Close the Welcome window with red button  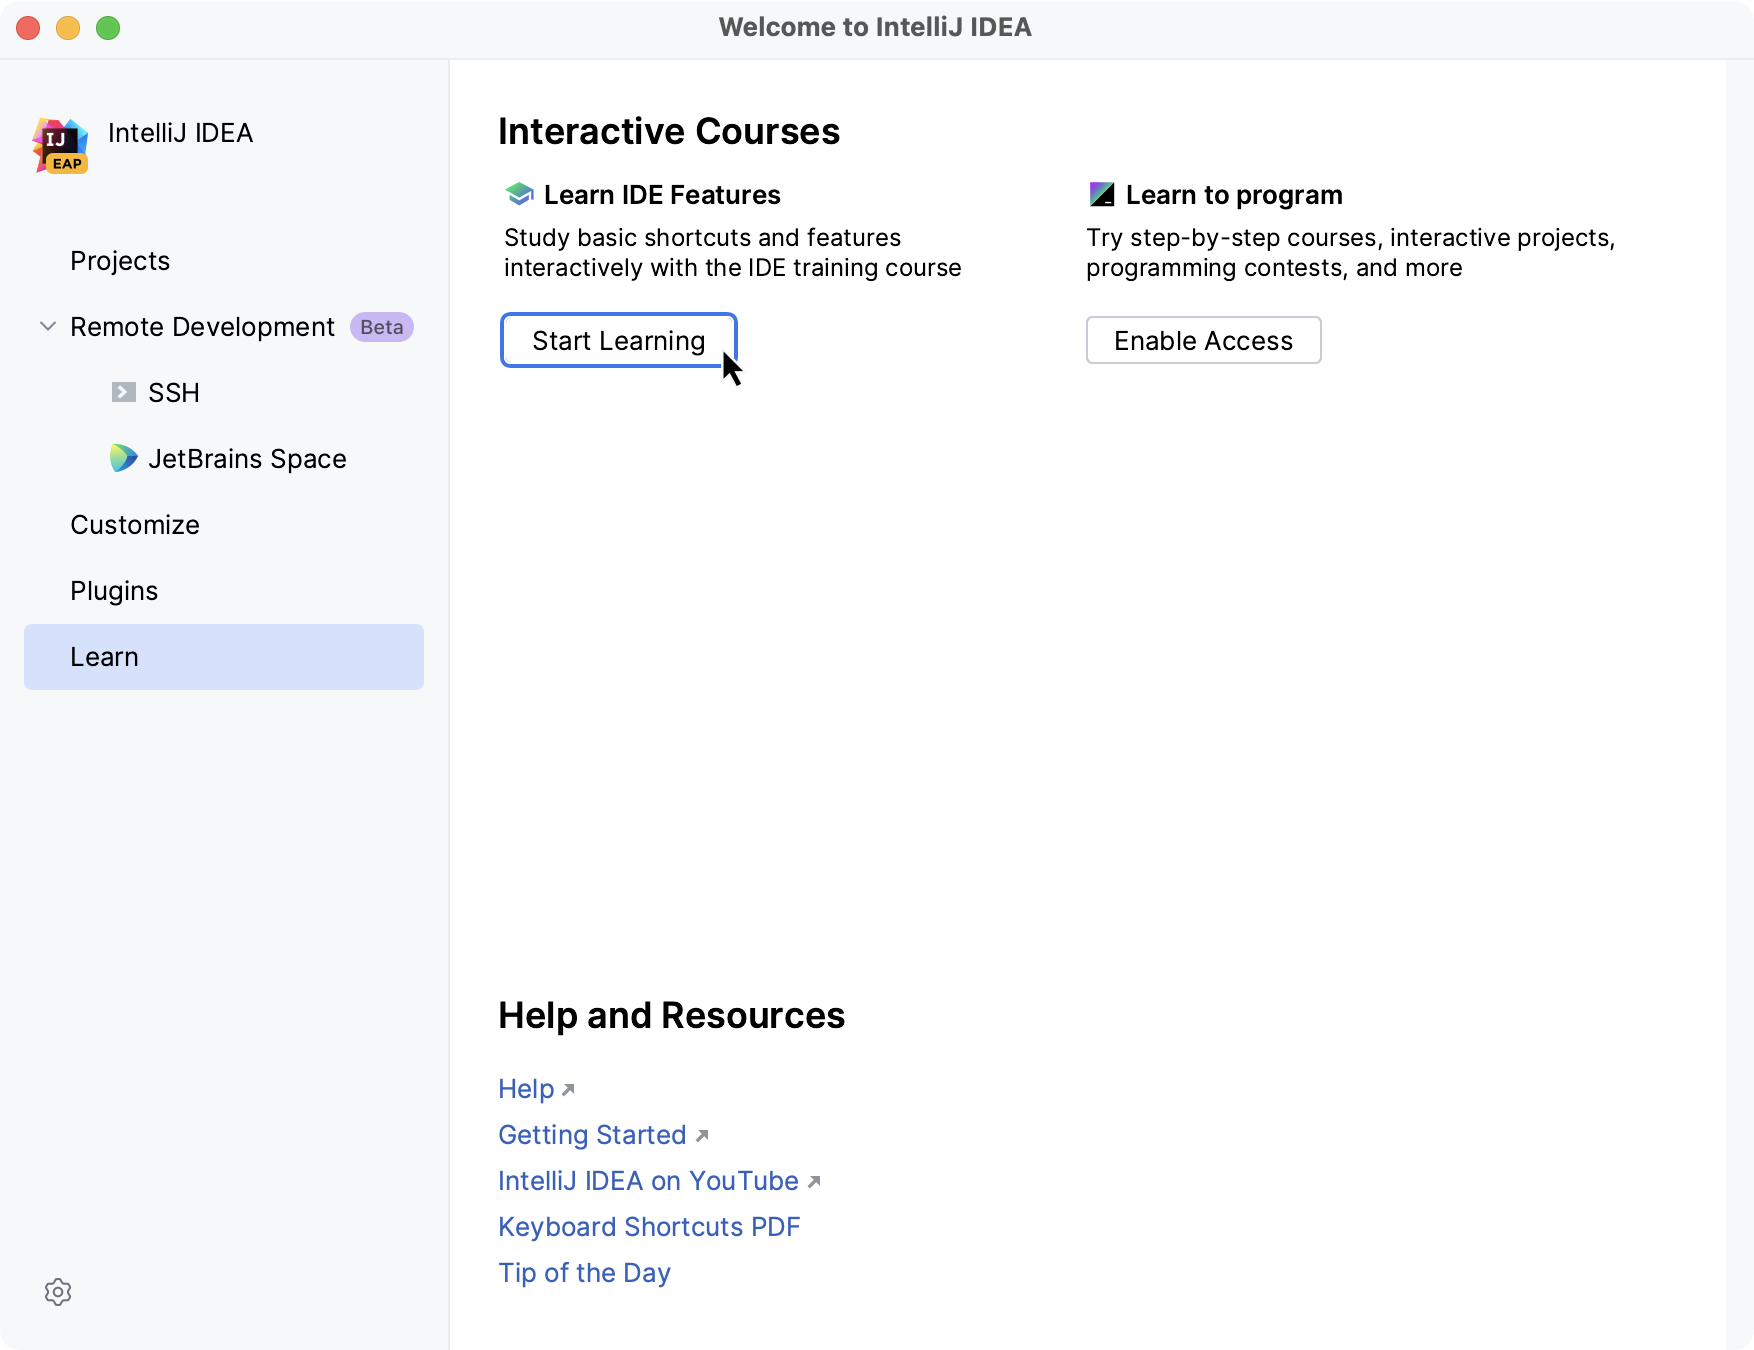pyautogui.click(x=28, y=28)
